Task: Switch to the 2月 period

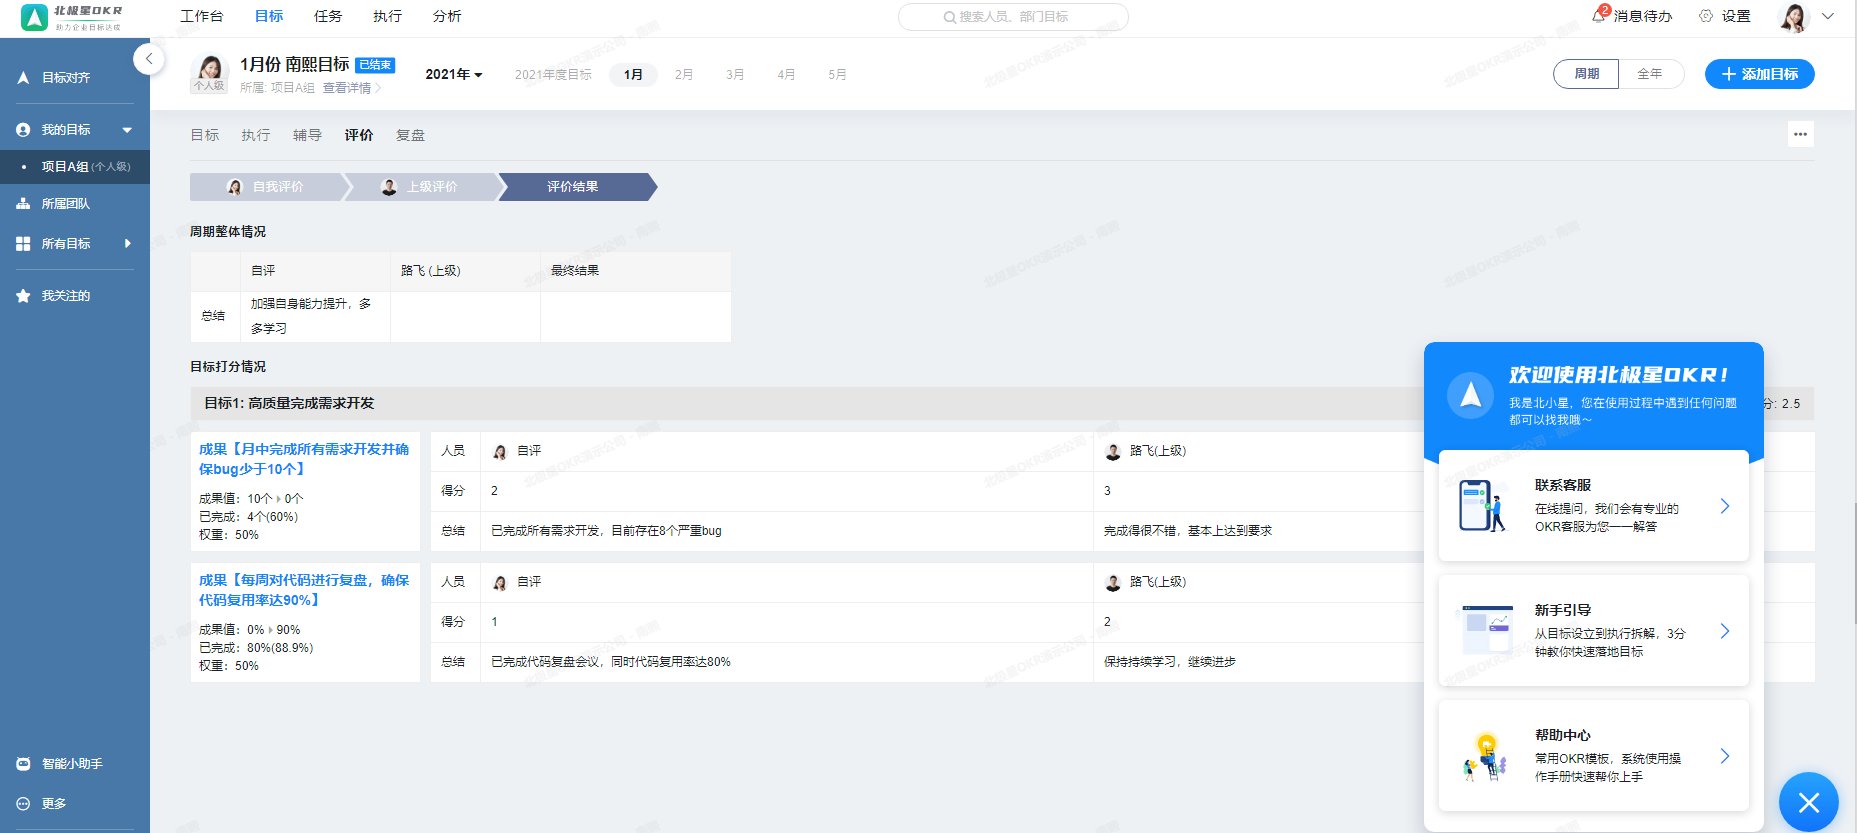Action: pyautogui.click(x=684, y=75)
